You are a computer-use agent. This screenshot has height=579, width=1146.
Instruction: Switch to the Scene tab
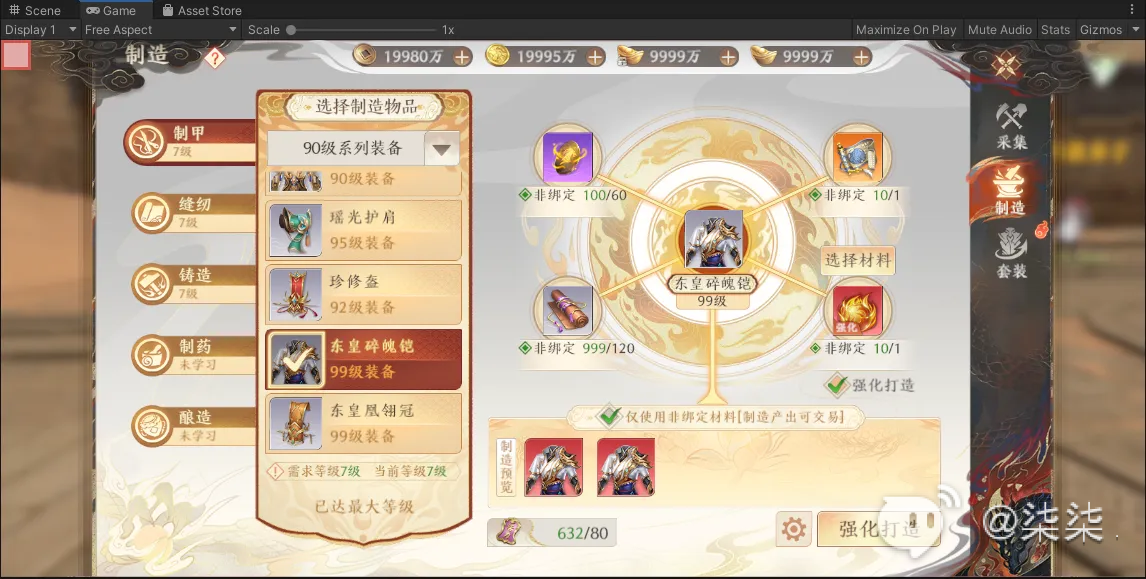pyautogui.click(x=34, y=10)
